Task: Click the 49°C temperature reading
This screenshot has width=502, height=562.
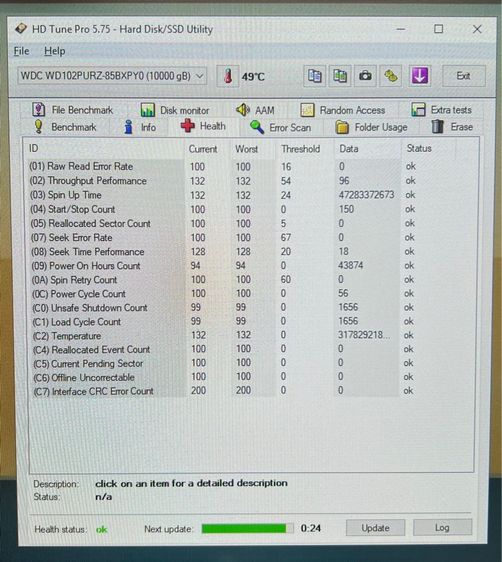Action: pyautogui.click(x=253, y=77)
